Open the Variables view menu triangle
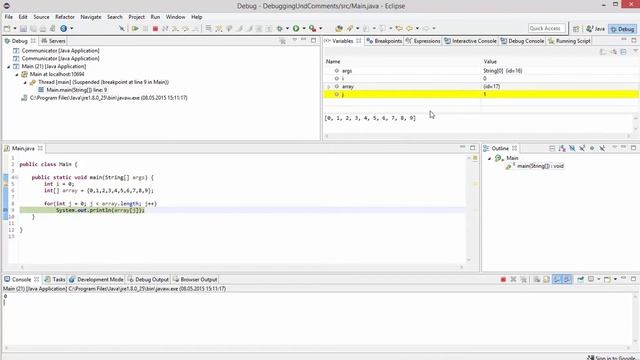The height and width of the screenshot is (360, 640). point(636,51)
